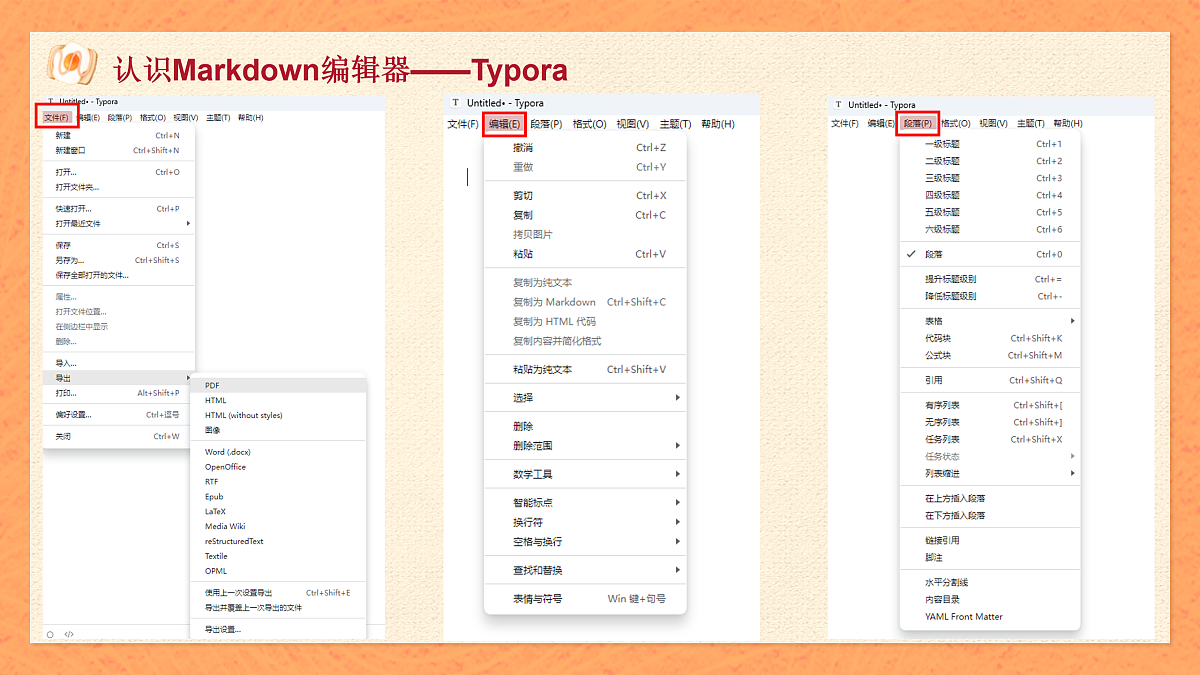Insert 代码块 from the Paragraph menu

992,338
